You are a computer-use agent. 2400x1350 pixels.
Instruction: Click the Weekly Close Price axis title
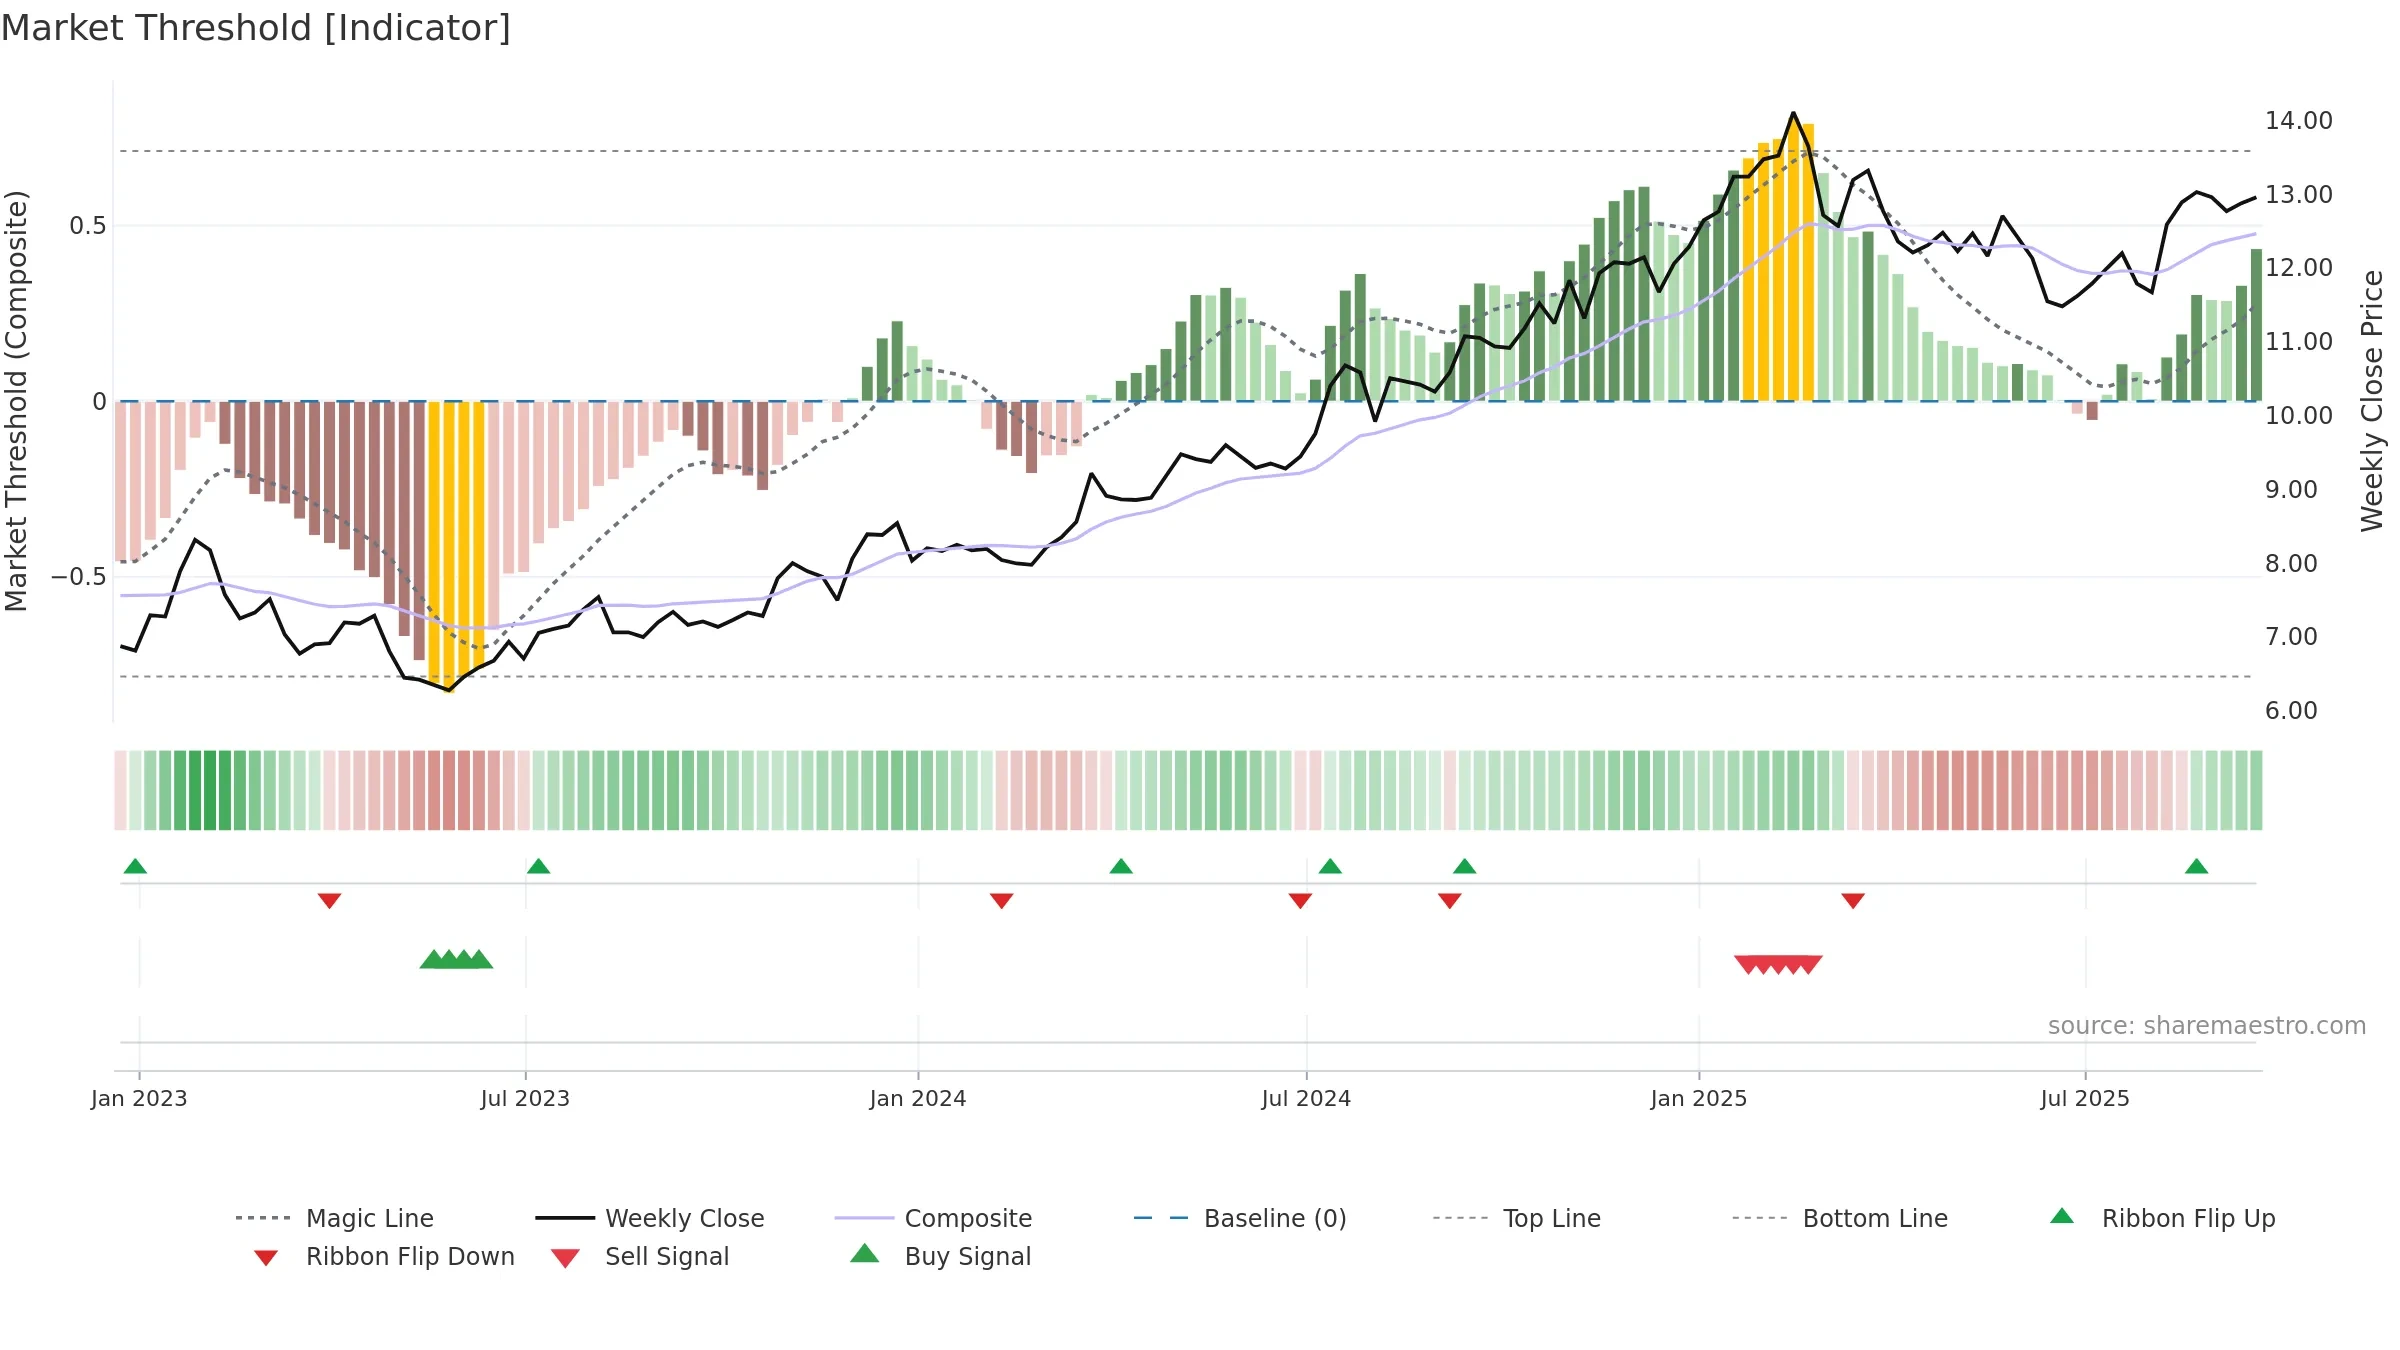2372,401
